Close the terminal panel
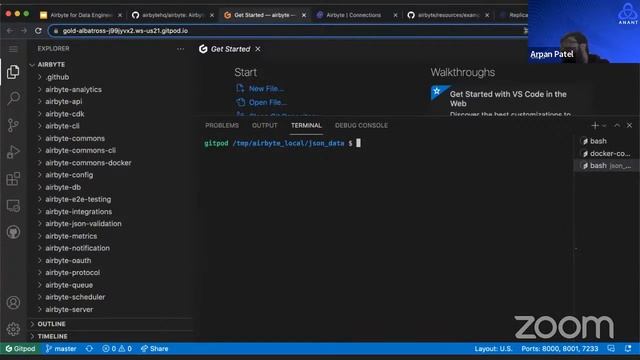Screen dimensions: 640x360 [x=629, y=125]
